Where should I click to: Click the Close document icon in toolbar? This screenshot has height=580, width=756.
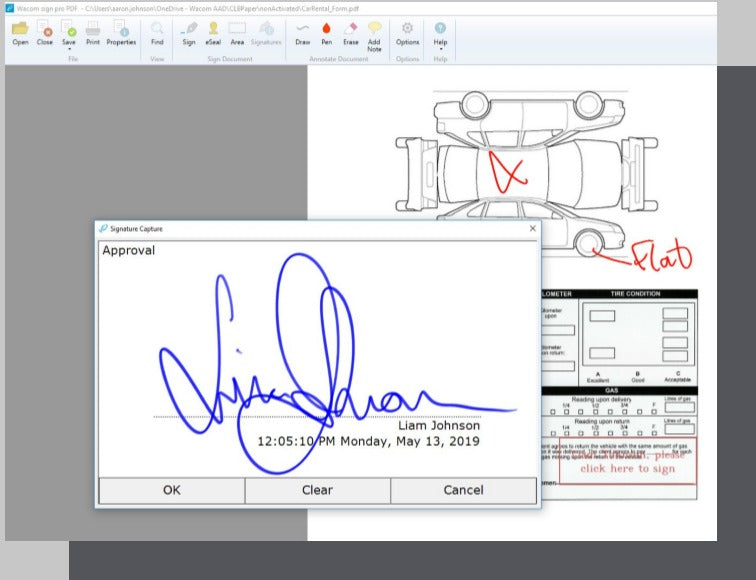(x=45, y=33)
